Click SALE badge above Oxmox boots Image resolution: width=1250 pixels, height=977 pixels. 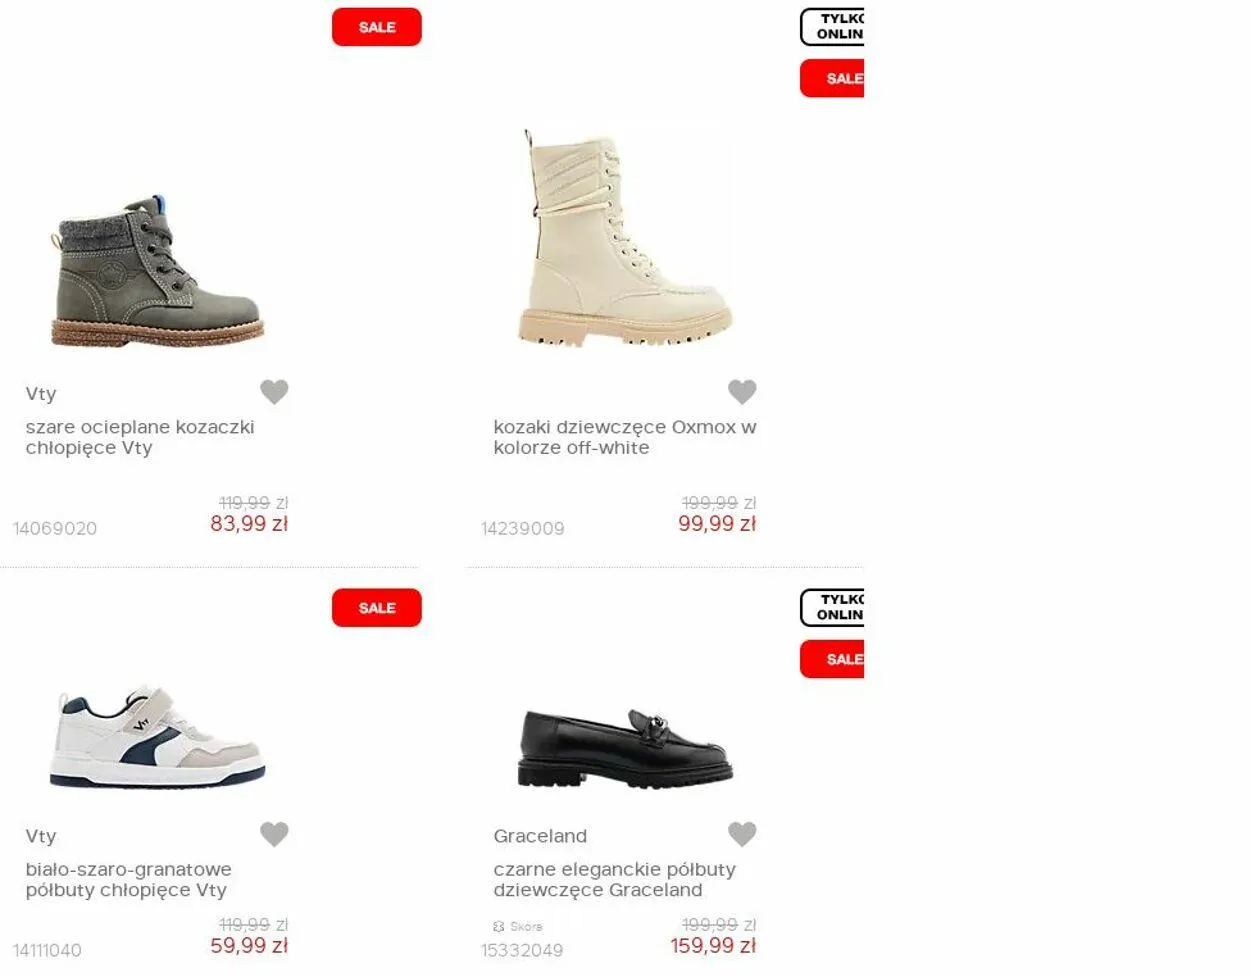pyautogui.click(x=832, y=78)
